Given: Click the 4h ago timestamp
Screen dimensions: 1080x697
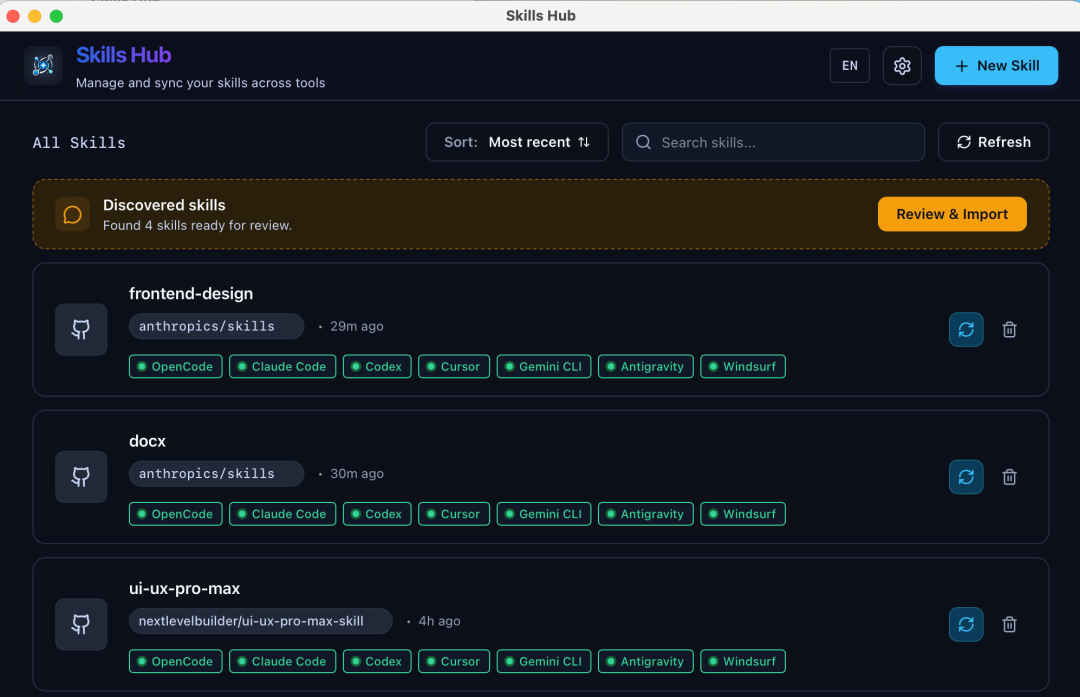Looking at the screenshot, I should point(439,621).
